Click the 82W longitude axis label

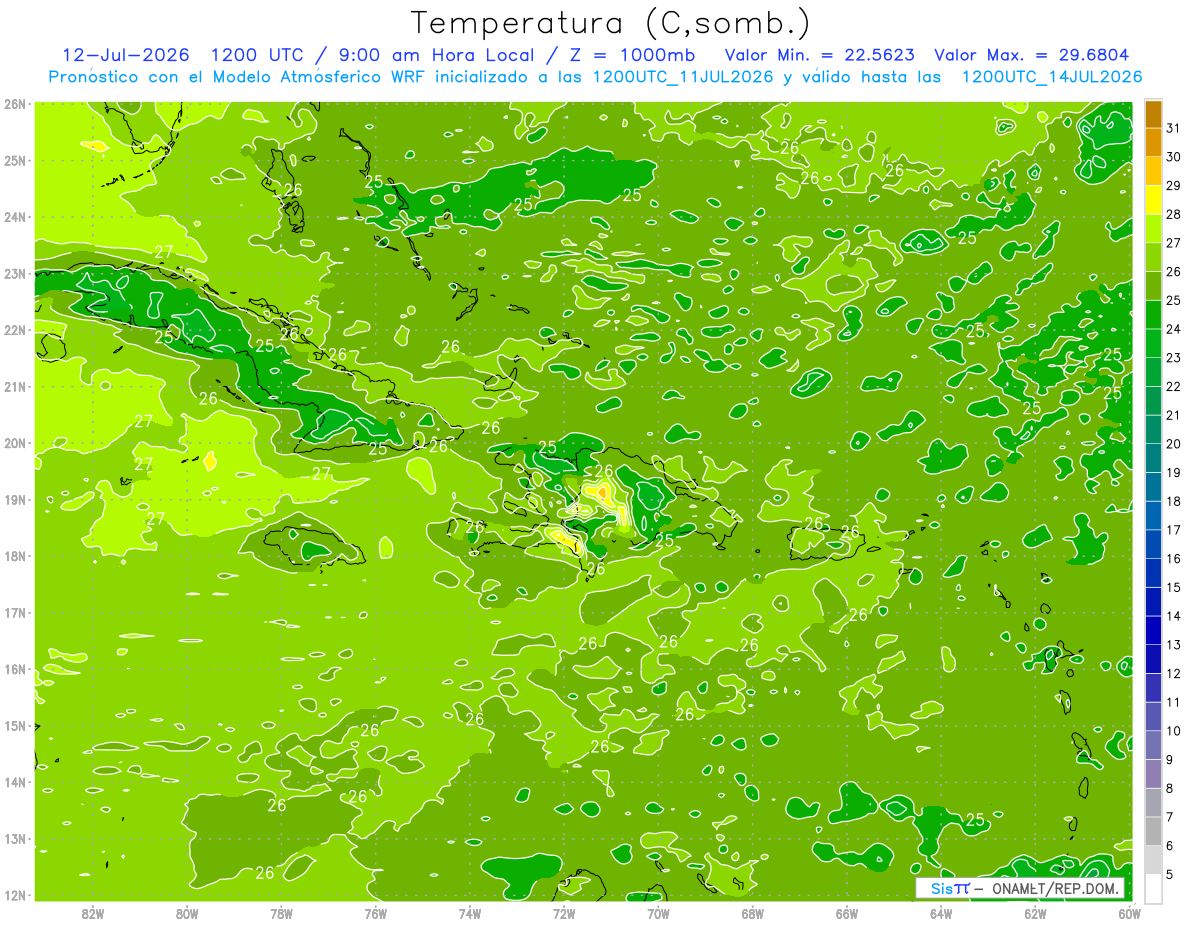click(x=93, y=913)
